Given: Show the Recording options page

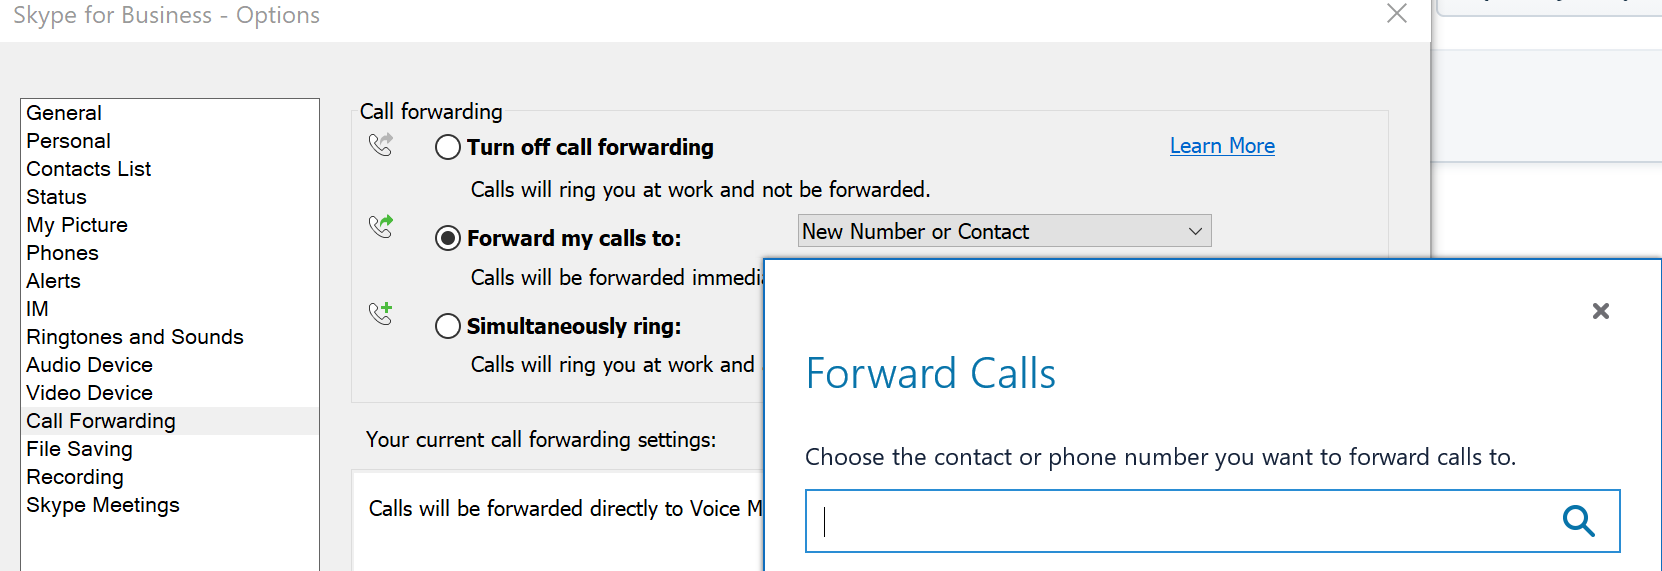Looking at the screenshot, I should pyautogui.click(x=75, y=477).
